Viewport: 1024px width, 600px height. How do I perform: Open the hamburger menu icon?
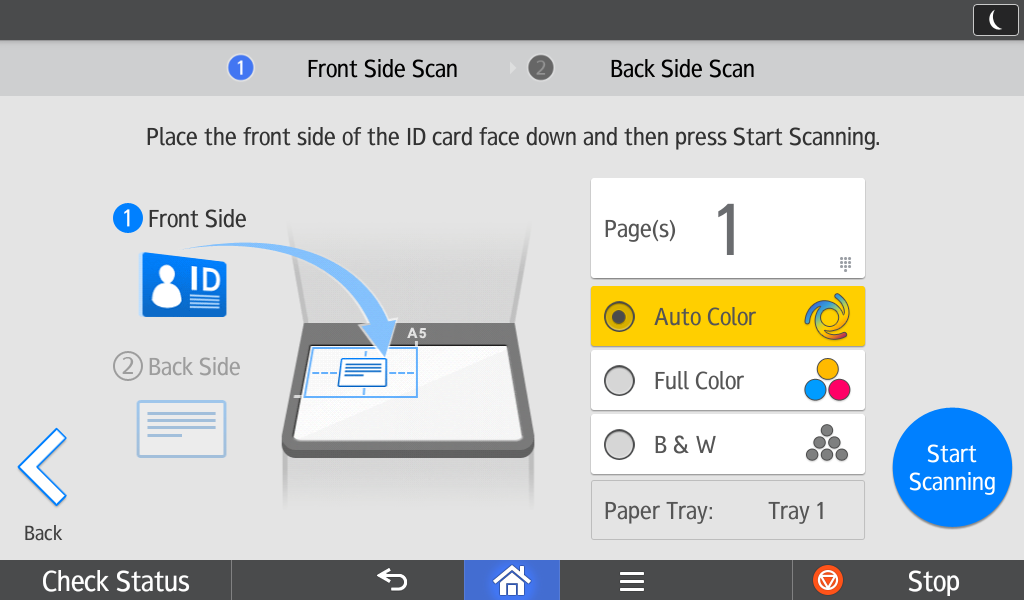(x=631, y=581)
